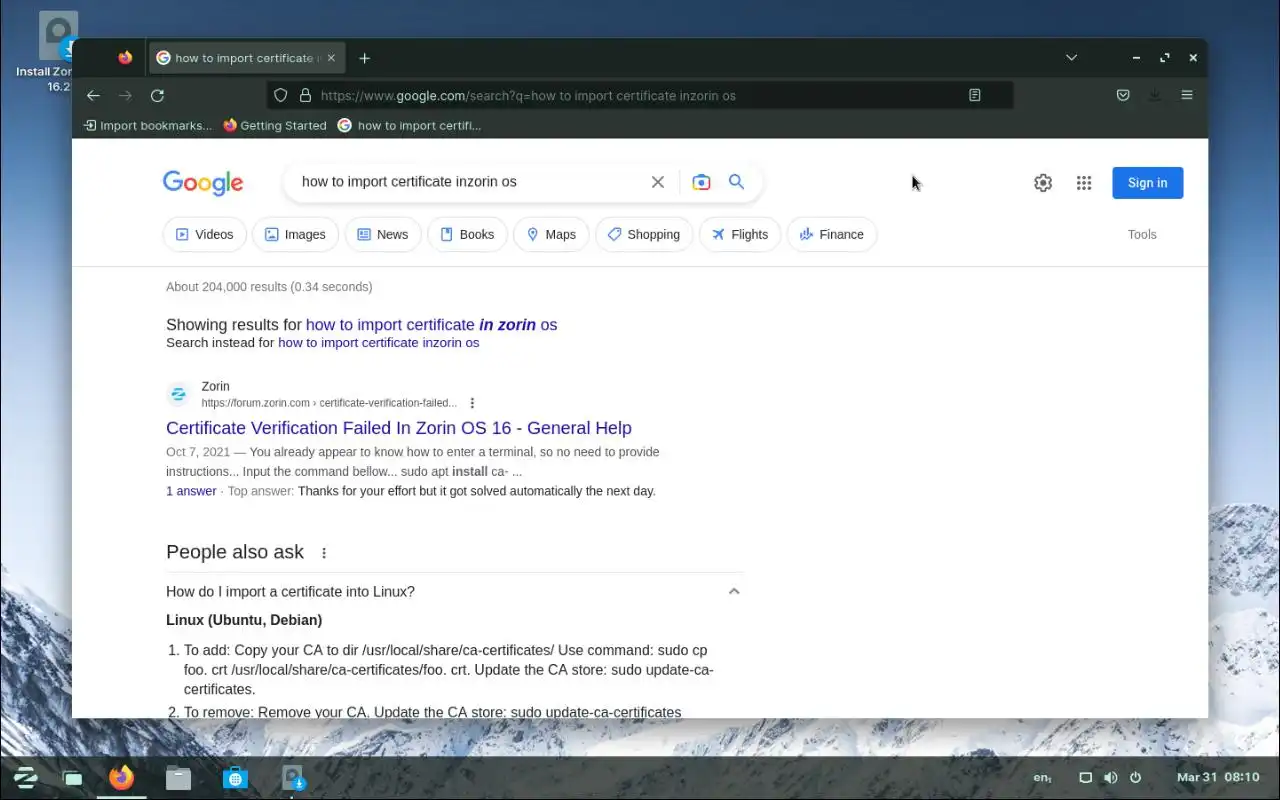
Task: Open the Firefox downloads panel
Action: 1155,95
